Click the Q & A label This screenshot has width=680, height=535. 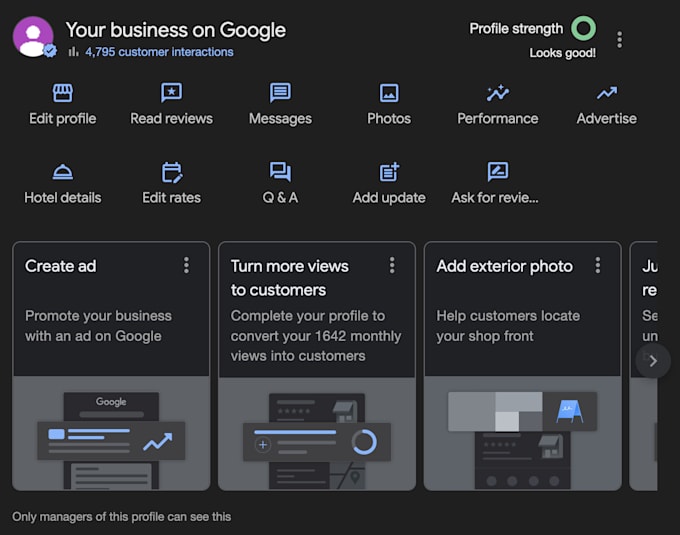coord(280,198)
